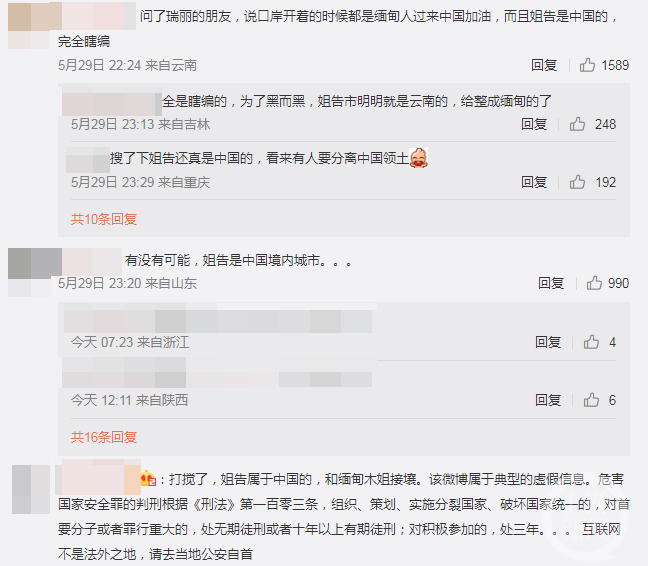
Task: Like the reply from 陕西 with 6 likes
Action: point(591,400)
